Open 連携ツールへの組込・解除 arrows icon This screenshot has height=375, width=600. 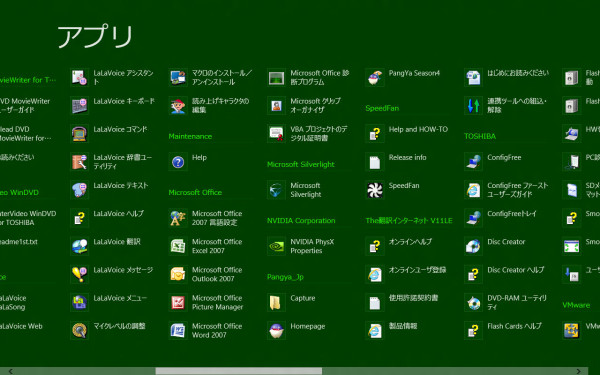point(473,106)
